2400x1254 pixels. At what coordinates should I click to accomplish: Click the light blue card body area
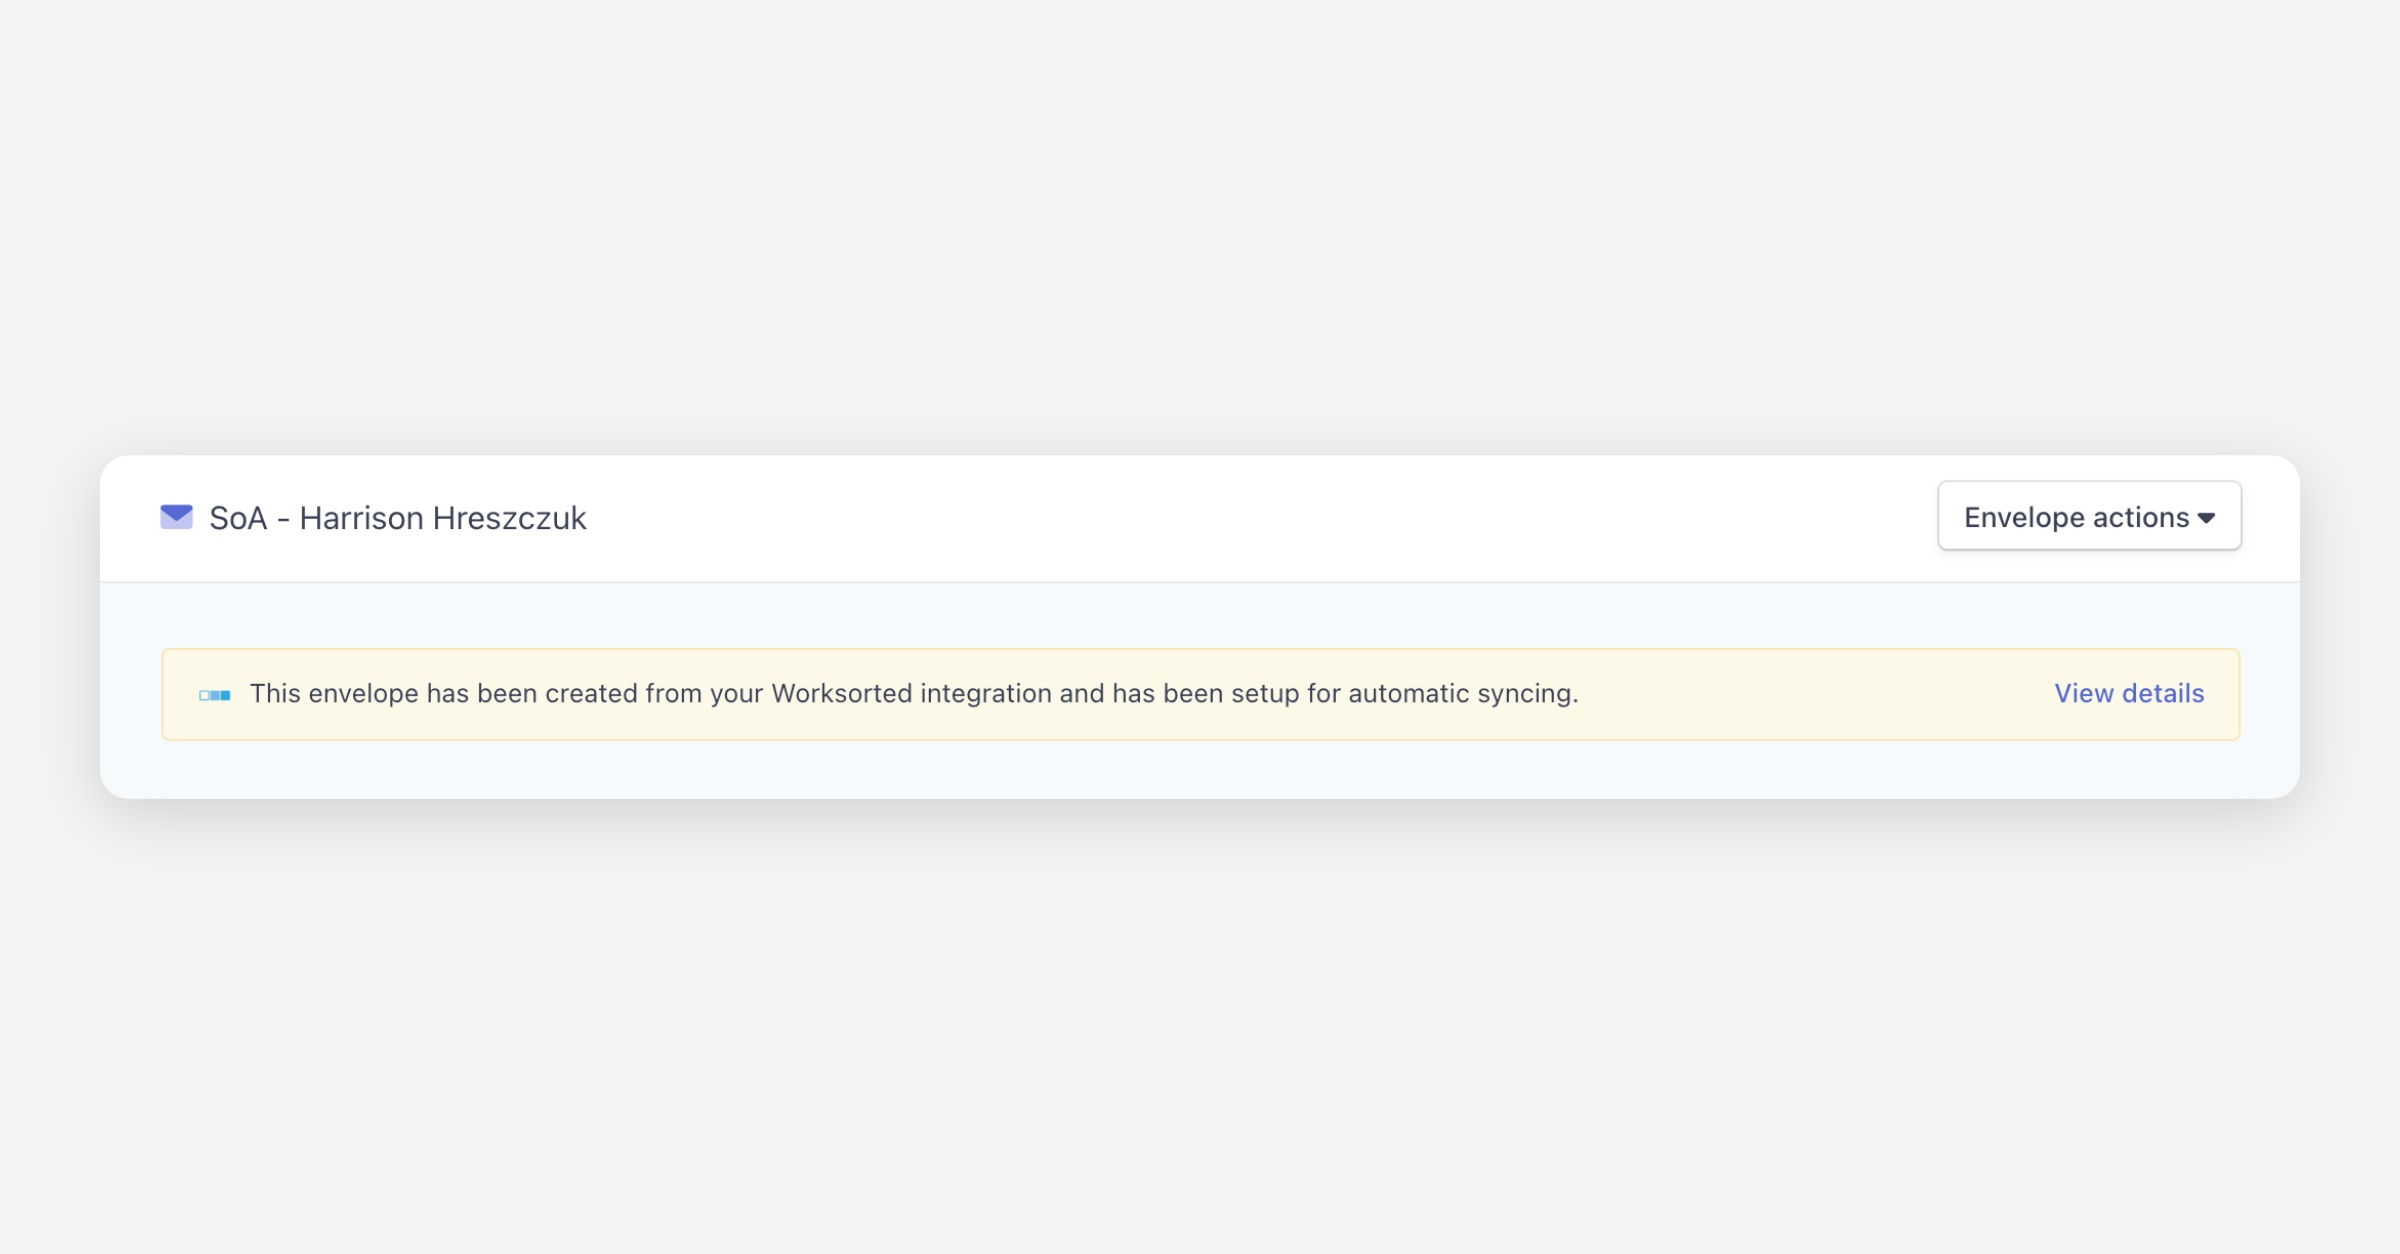(x=1200, y=770)
